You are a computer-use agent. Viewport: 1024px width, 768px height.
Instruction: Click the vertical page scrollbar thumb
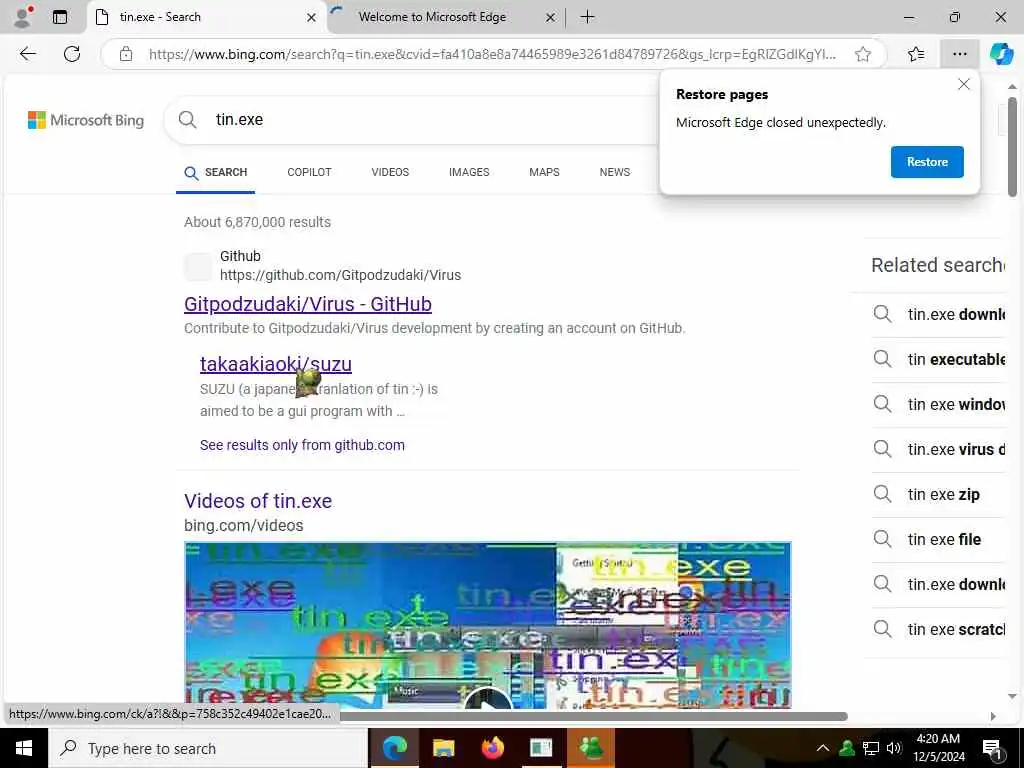(1012, 147)
